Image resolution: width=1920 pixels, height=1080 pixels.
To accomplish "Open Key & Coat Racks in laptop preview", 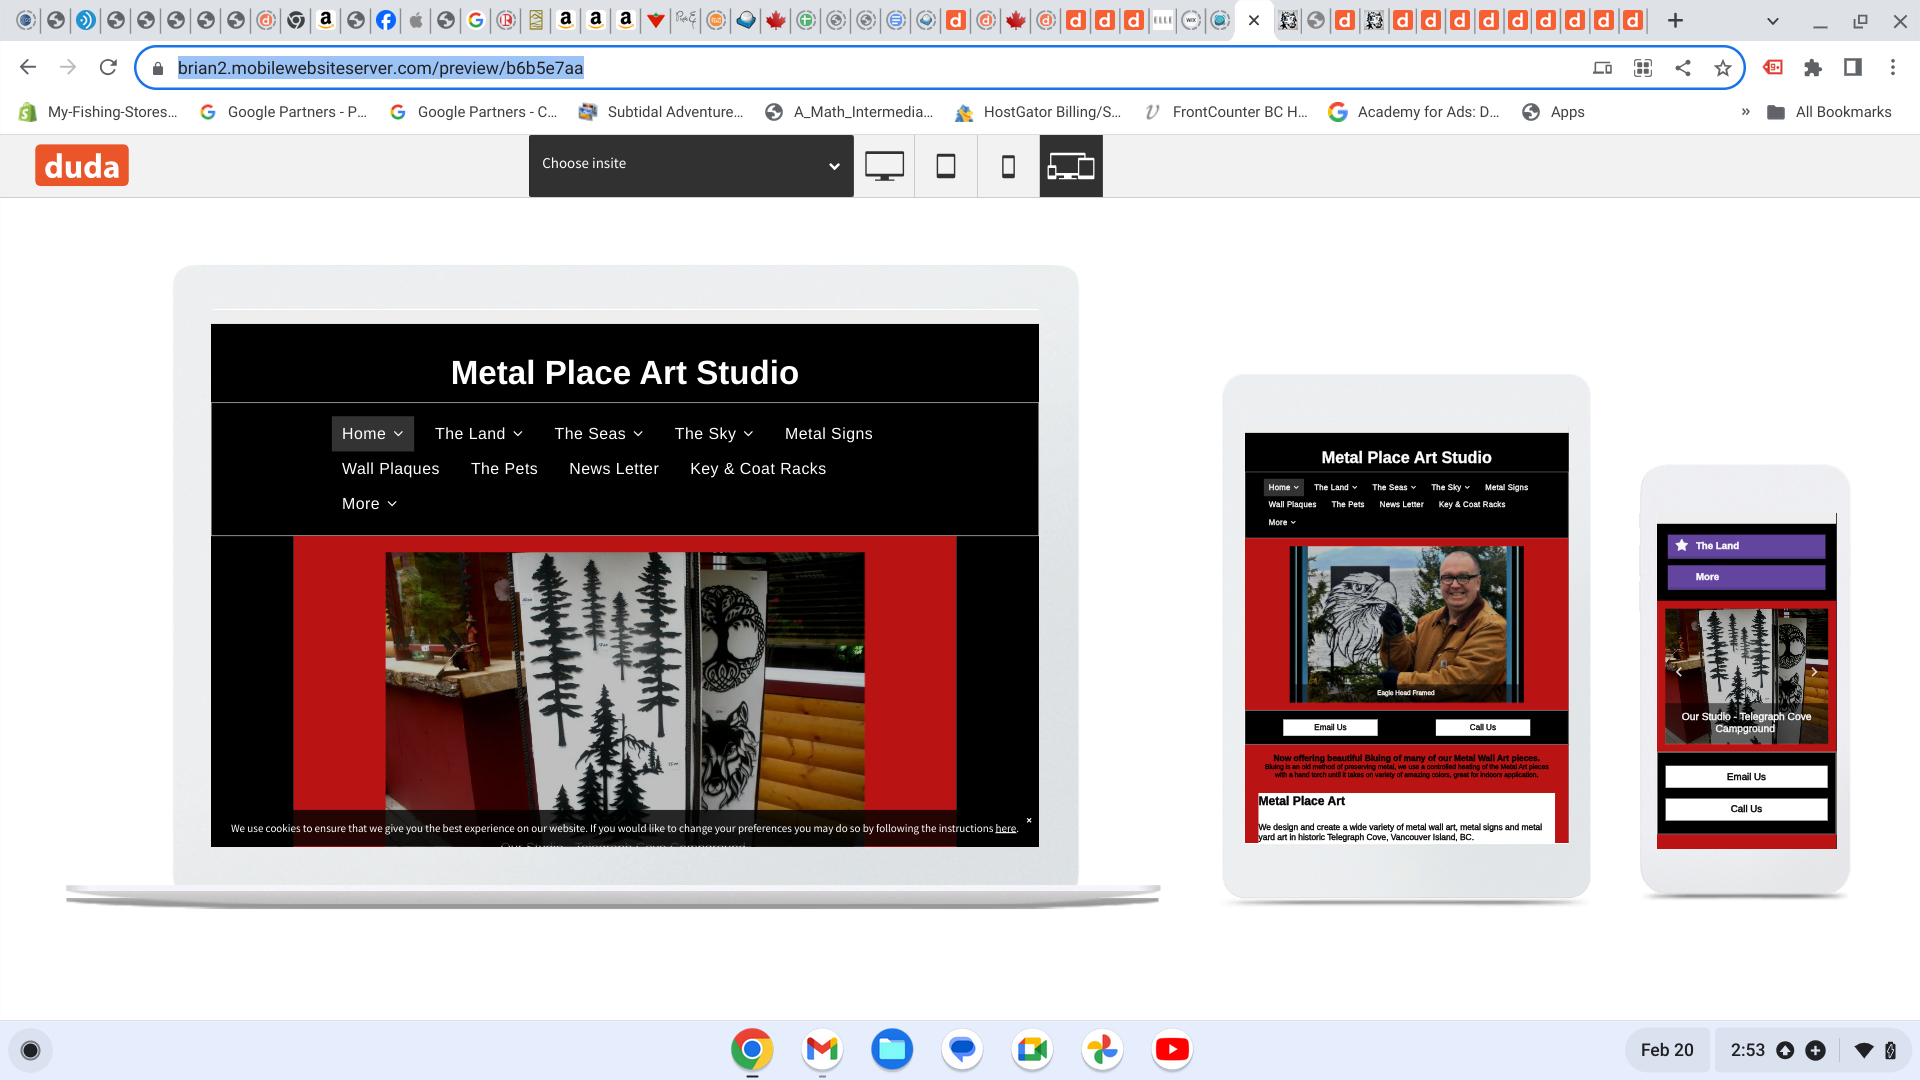I will click(x=758, y=469).
